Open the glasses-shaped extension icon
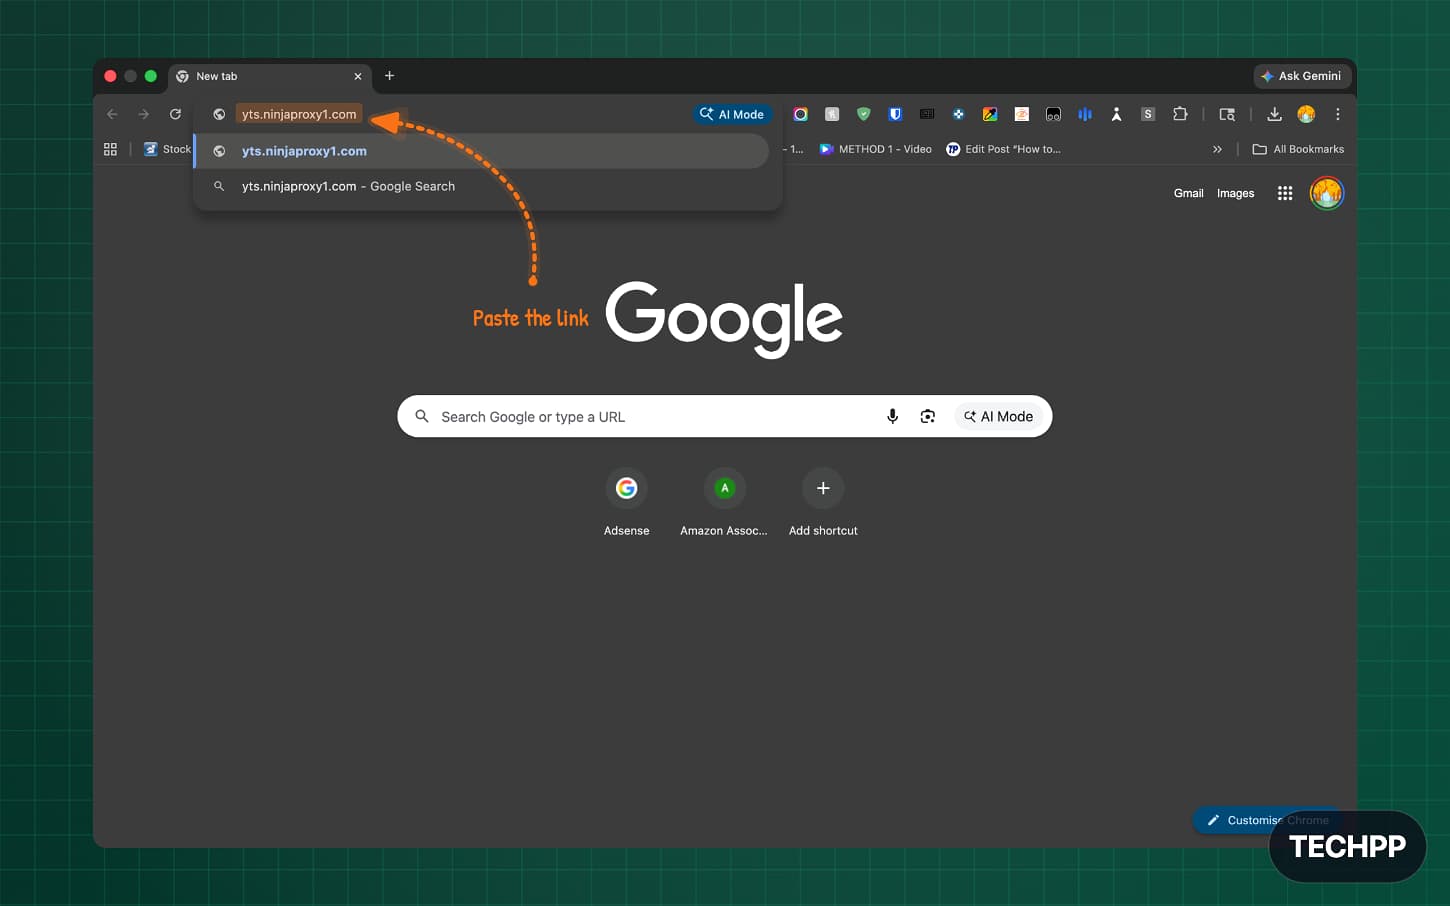 [x=1053, y=114]
